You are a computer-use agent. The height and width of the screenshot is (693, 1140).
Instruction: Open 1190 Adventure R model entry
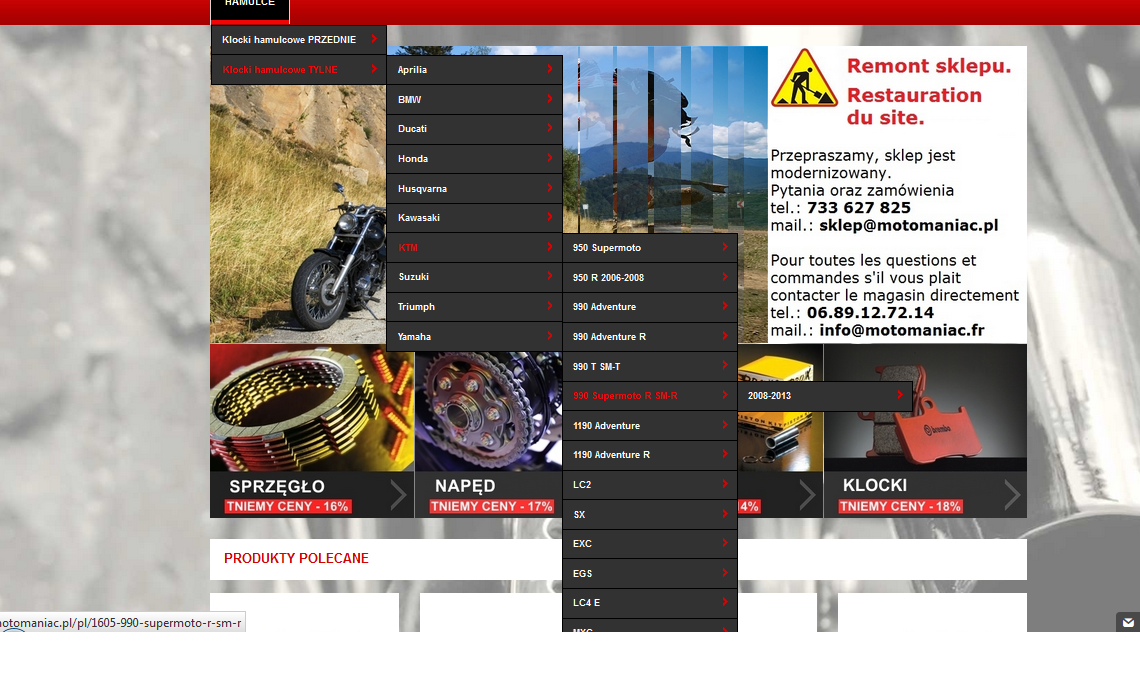(x=650, y=454)
